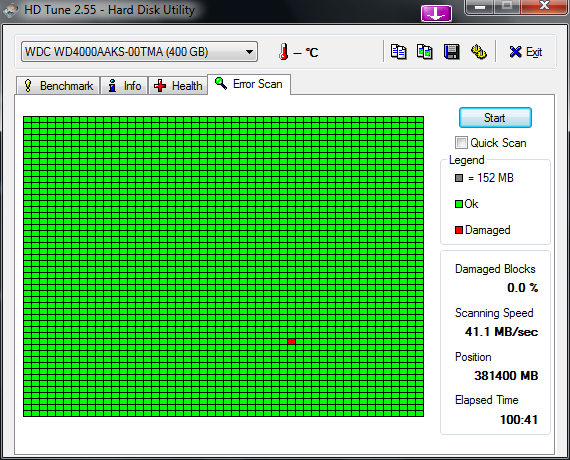Image resolution: width=570 pixels, height=460 pixels.
Task: Open the WDC WD4000AAKS drive selection dropdown
Action: coord(139,52)
